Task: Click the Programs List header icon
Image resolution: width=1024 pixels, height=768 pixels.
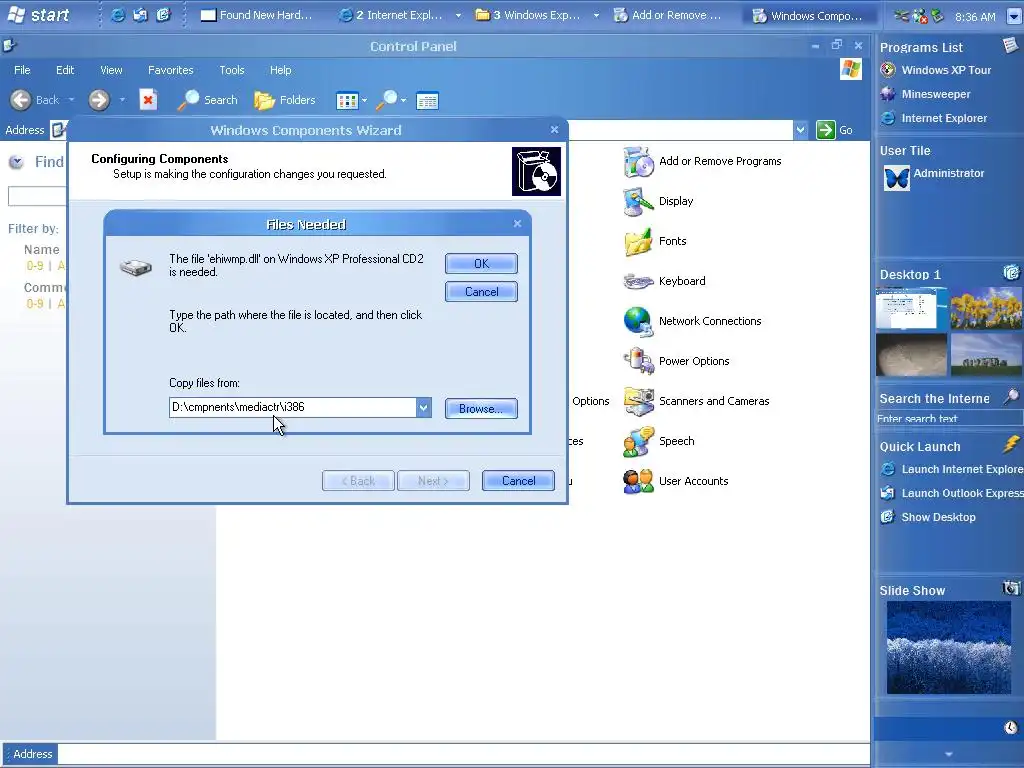Action: [1010, 44]
